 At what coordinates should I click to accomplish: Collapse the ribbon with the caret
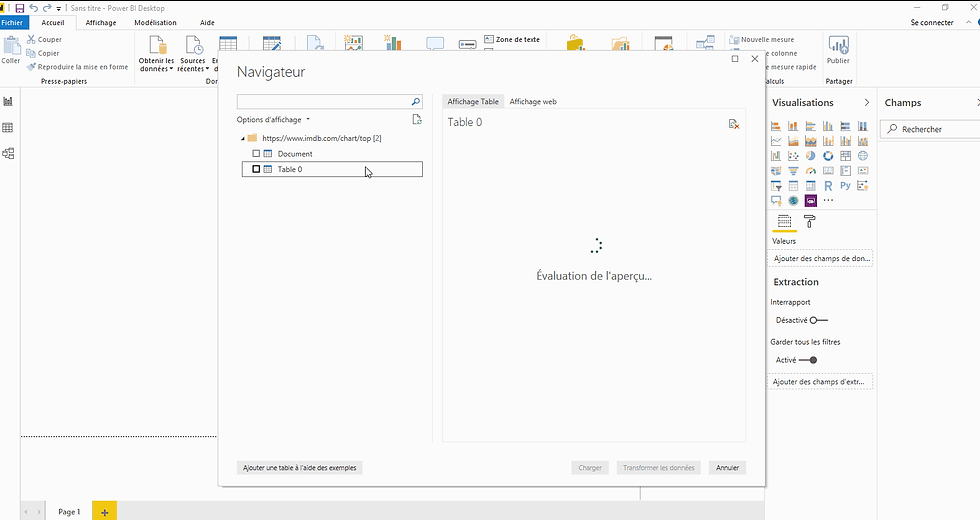968,22
